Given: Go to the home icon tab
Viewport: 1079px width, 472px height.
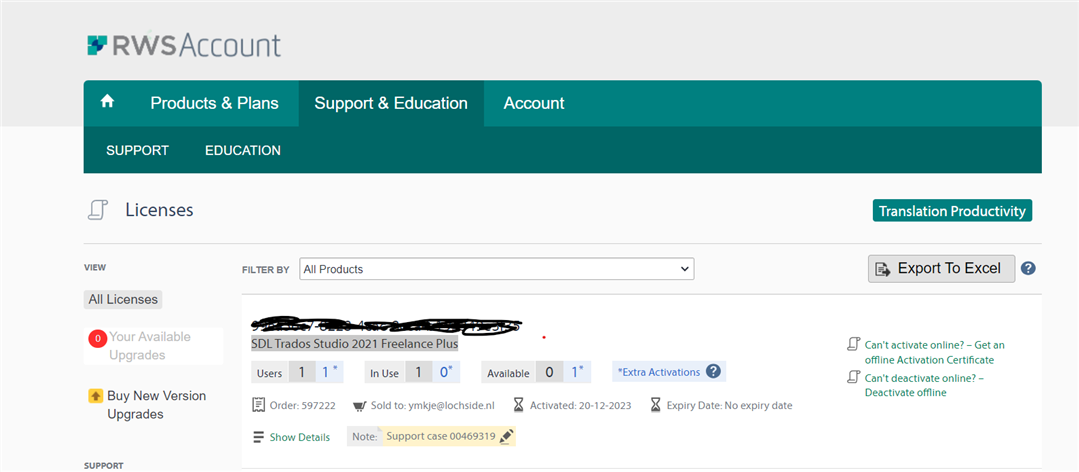Looking at the screenshot, I should 107,102.
